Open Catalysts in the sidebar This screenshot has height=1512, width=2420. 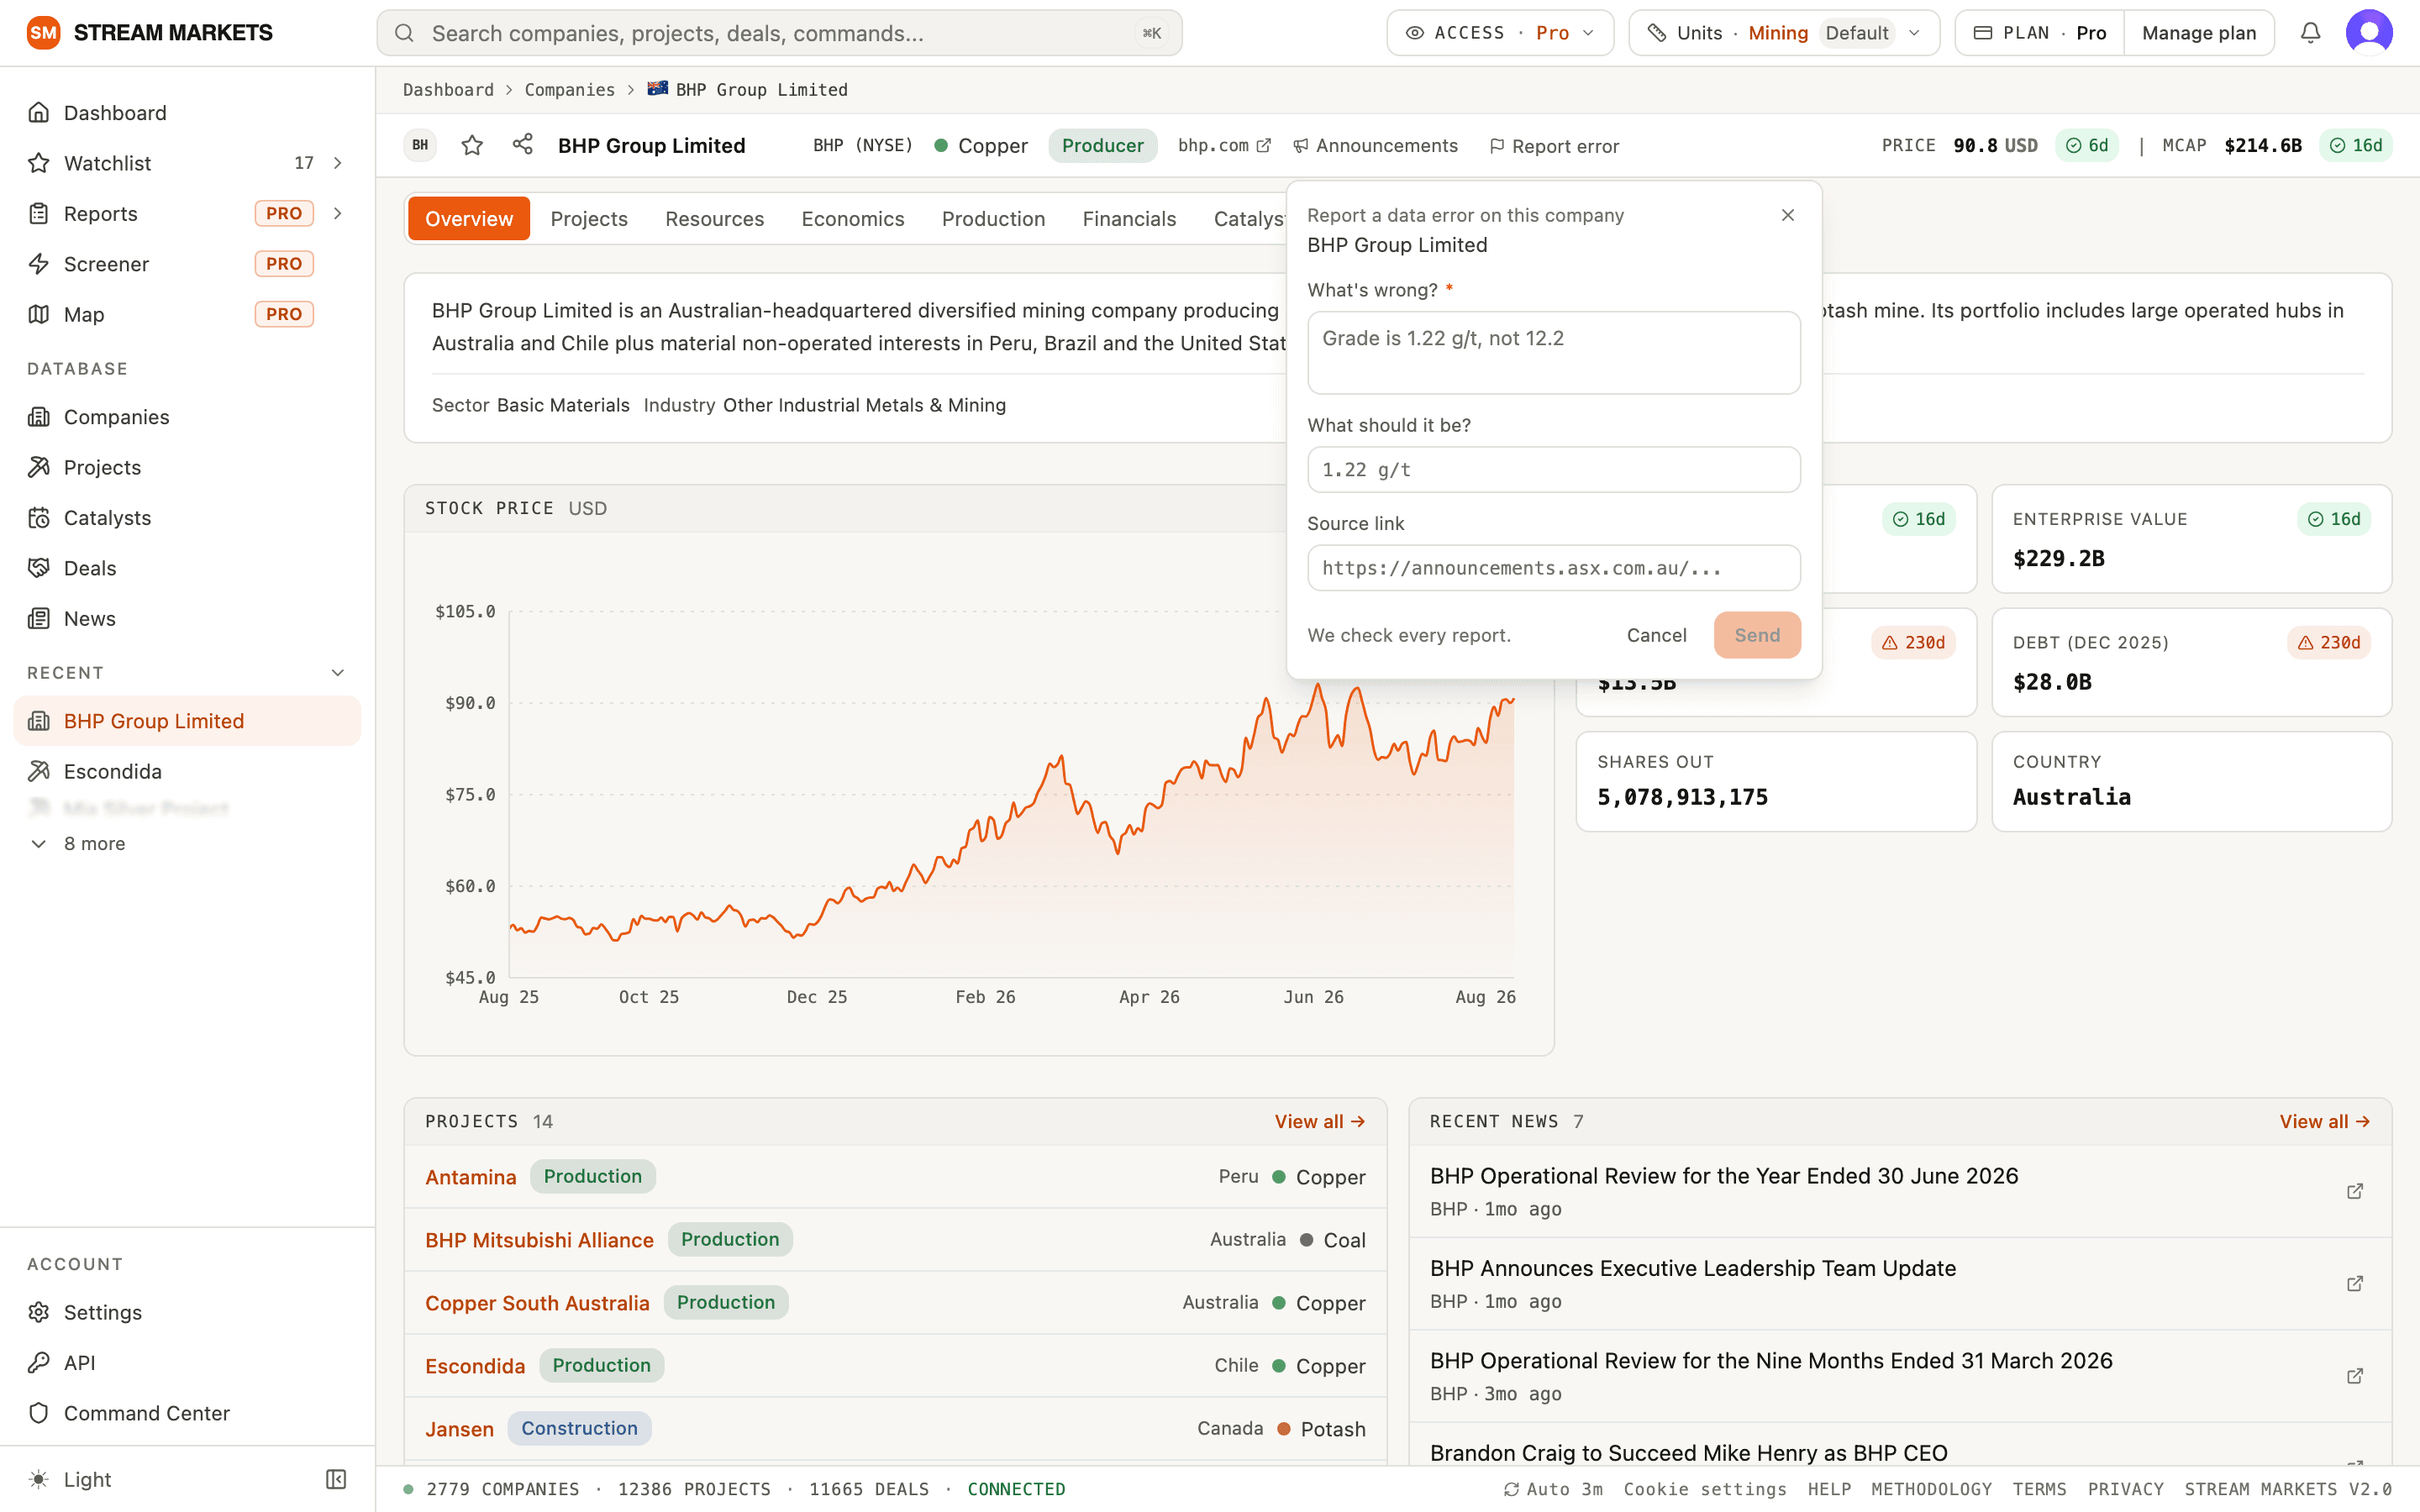click(x=187, y=518)
